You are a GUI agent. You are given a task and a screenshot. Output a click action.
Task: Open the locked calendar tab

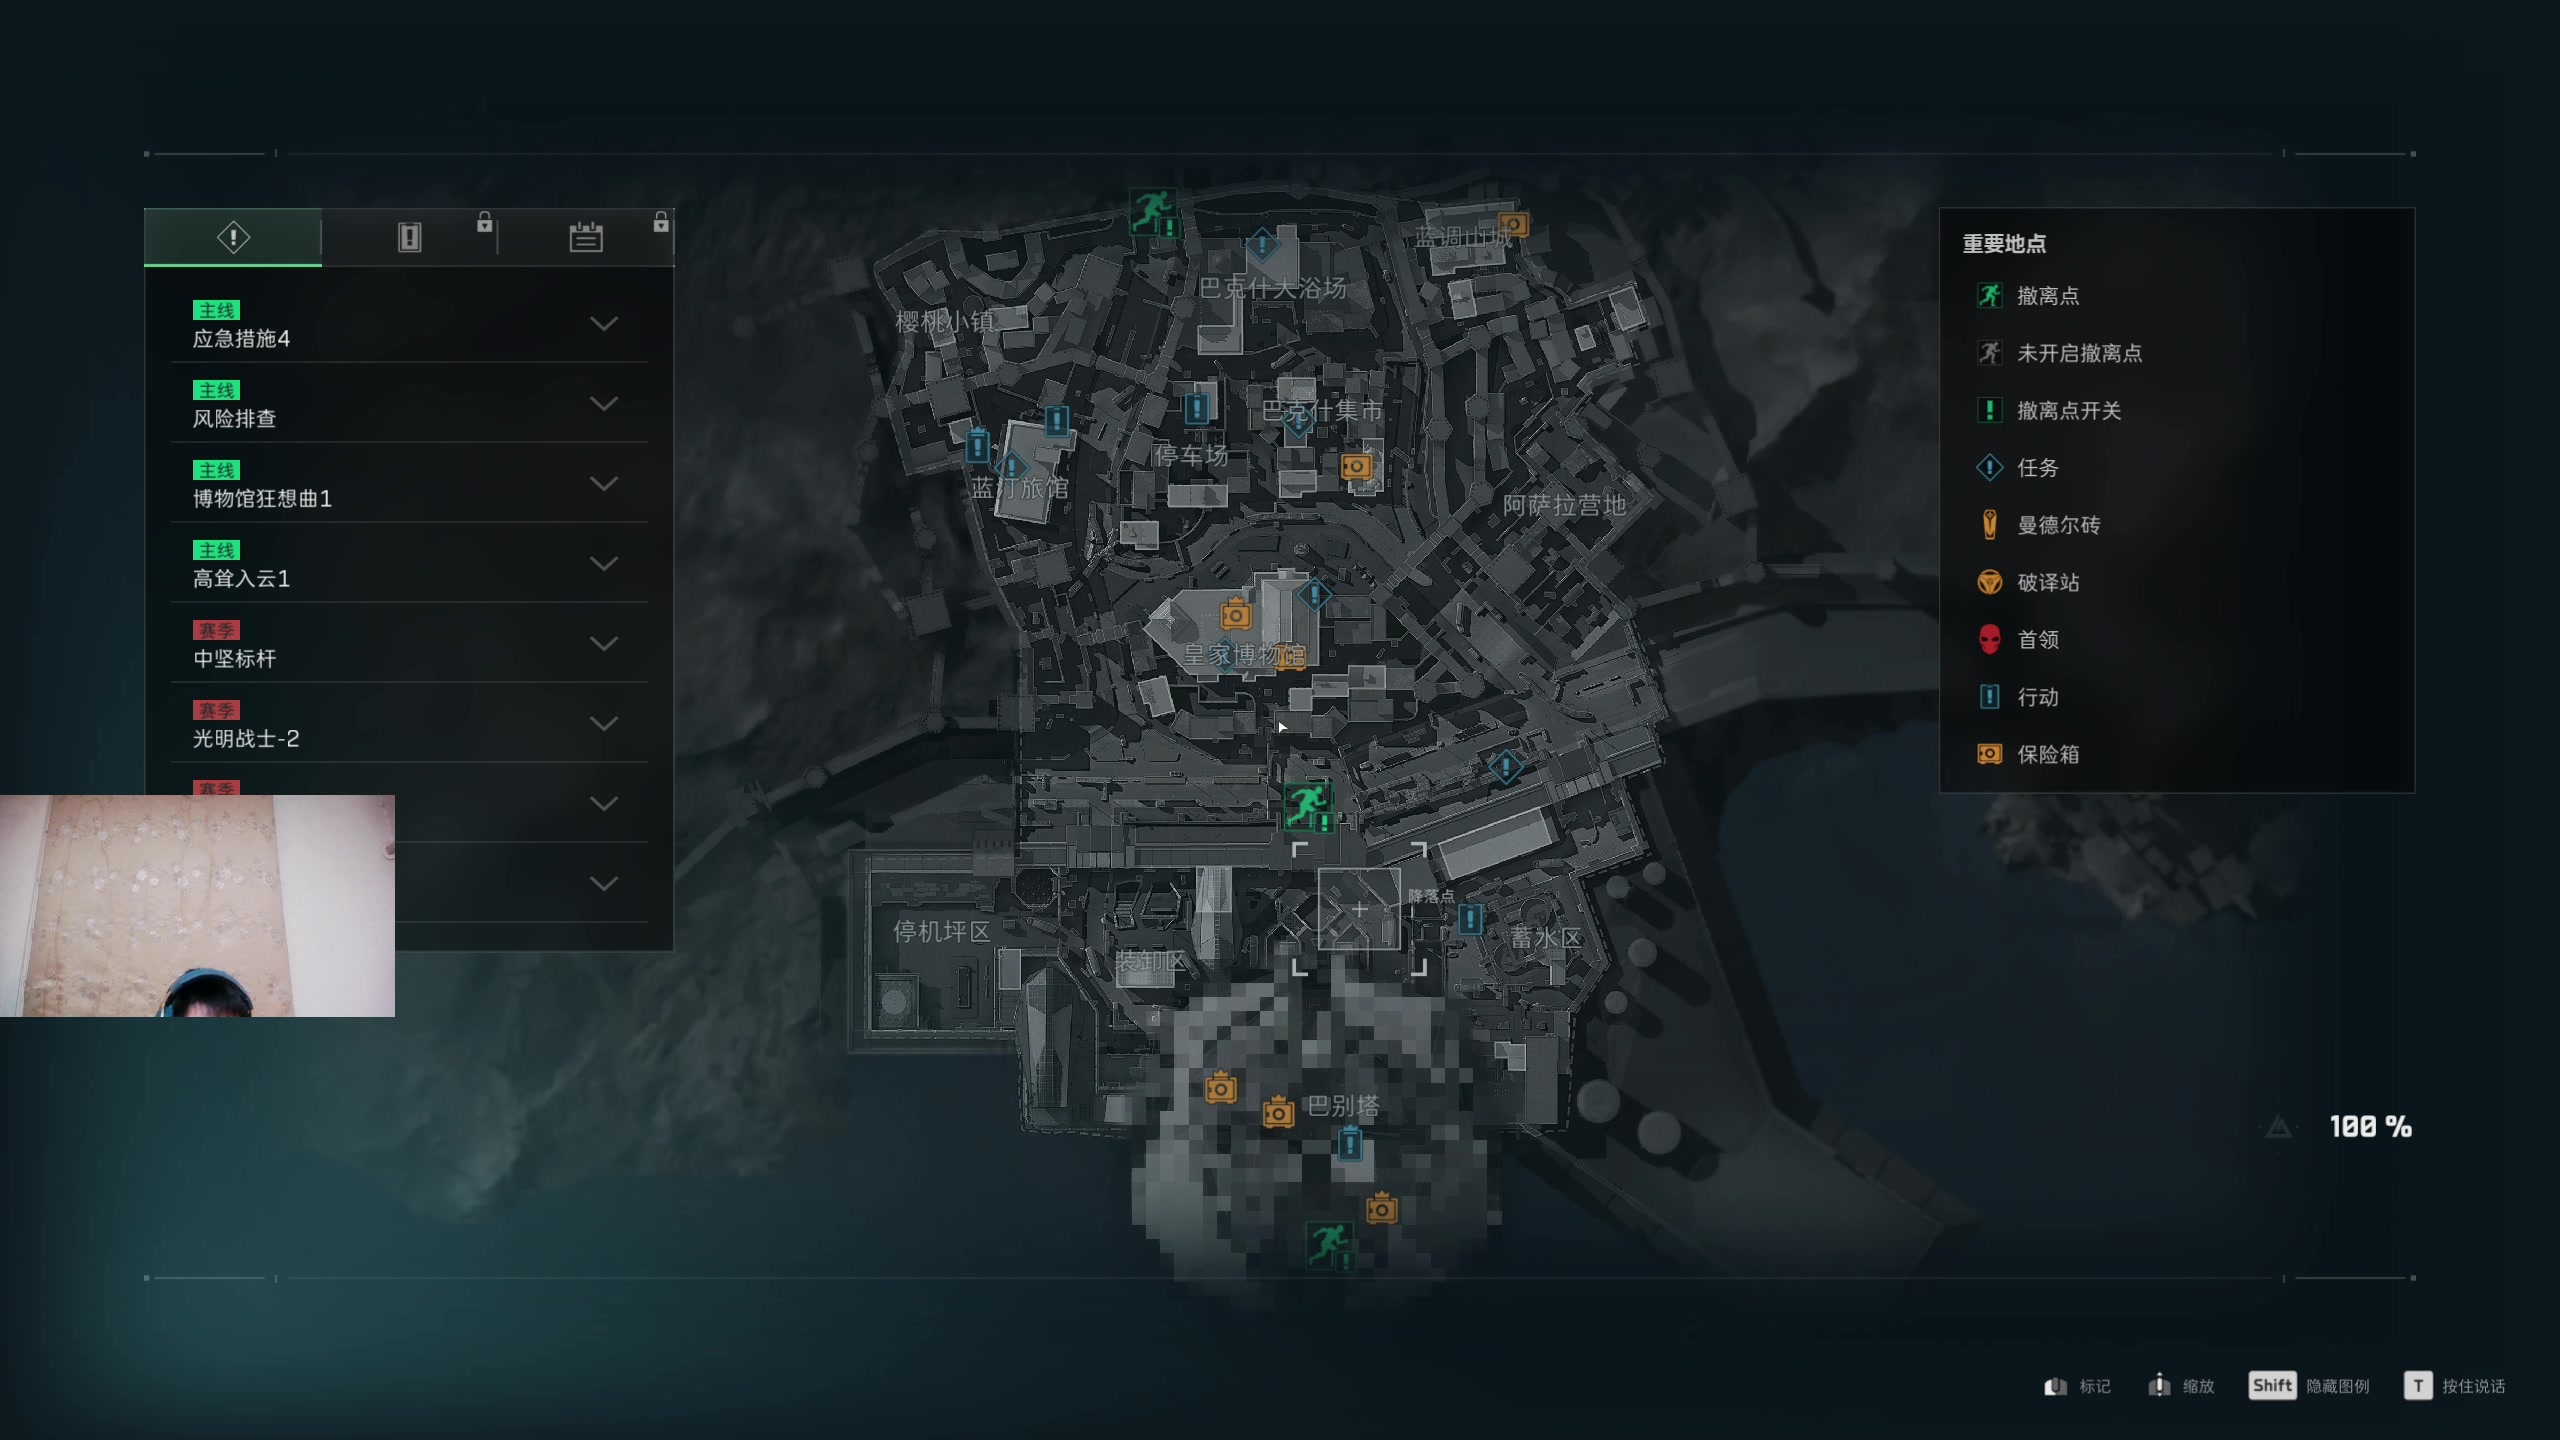586,237
